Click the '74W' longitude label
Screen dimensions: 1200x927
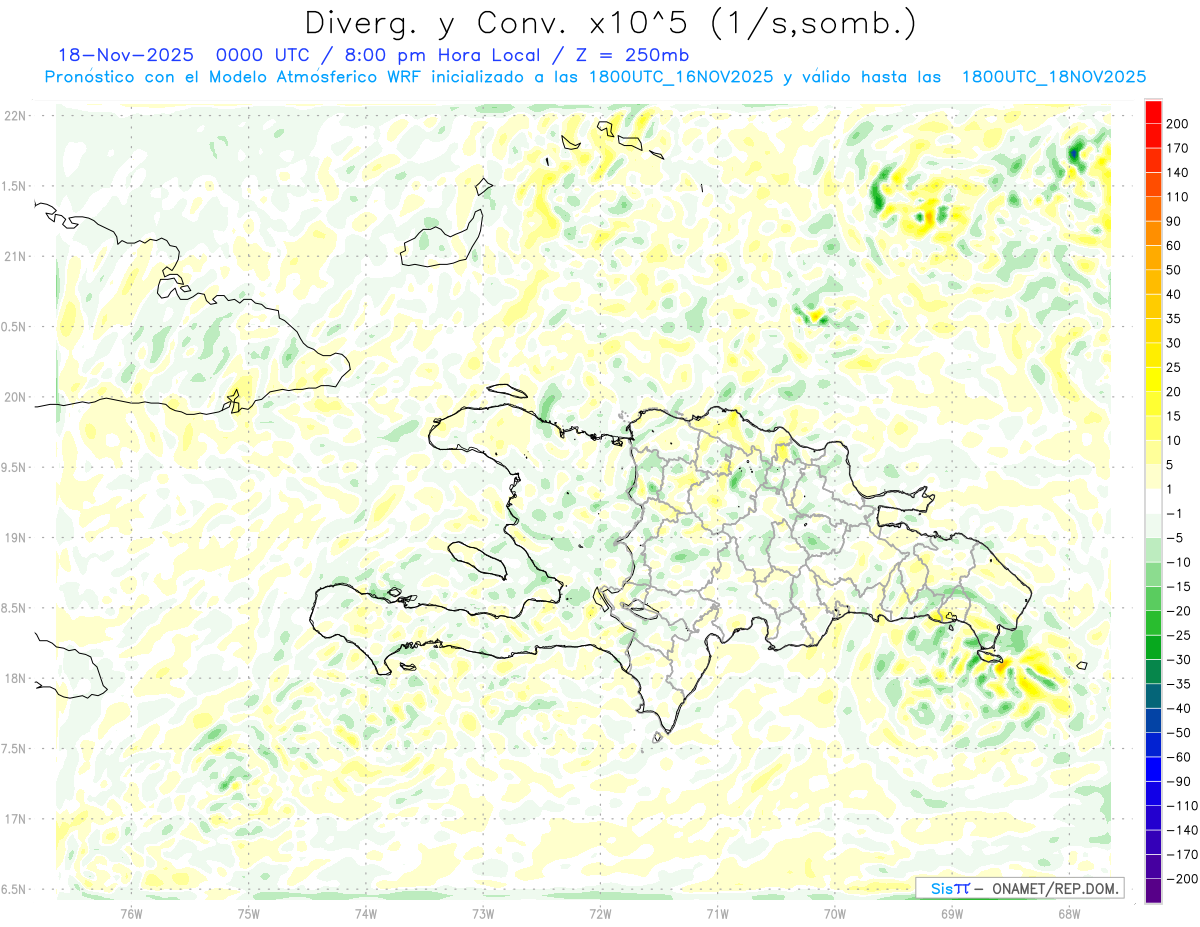pyautogui.click(x=366, y=914)
